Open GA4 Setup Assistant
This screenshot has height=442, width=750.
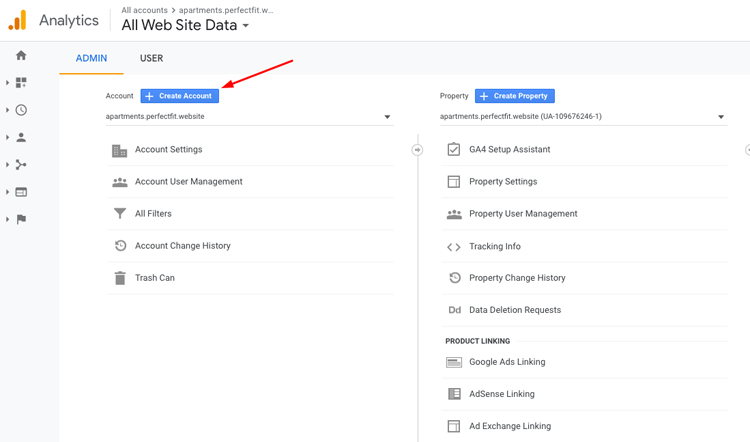(x=509, y=150)
